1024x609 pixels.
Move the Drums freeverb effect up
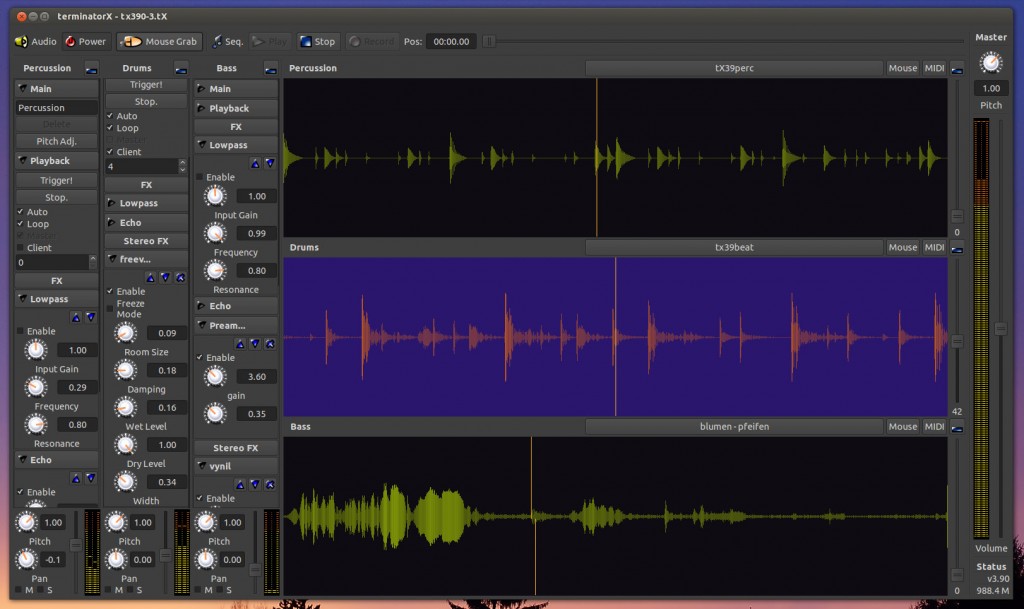tap(150, 277)
